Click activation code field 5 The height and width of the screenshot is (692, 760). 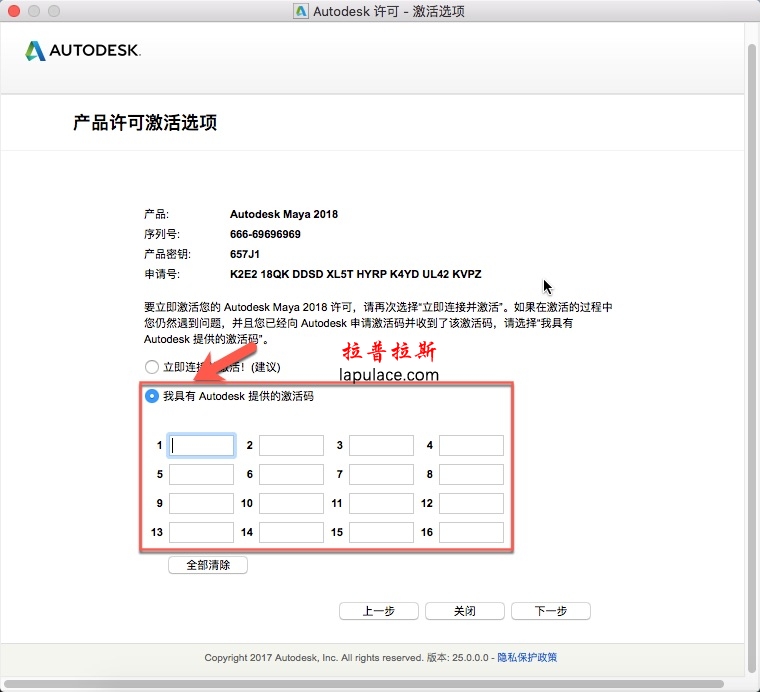click(x=201, y=474)
